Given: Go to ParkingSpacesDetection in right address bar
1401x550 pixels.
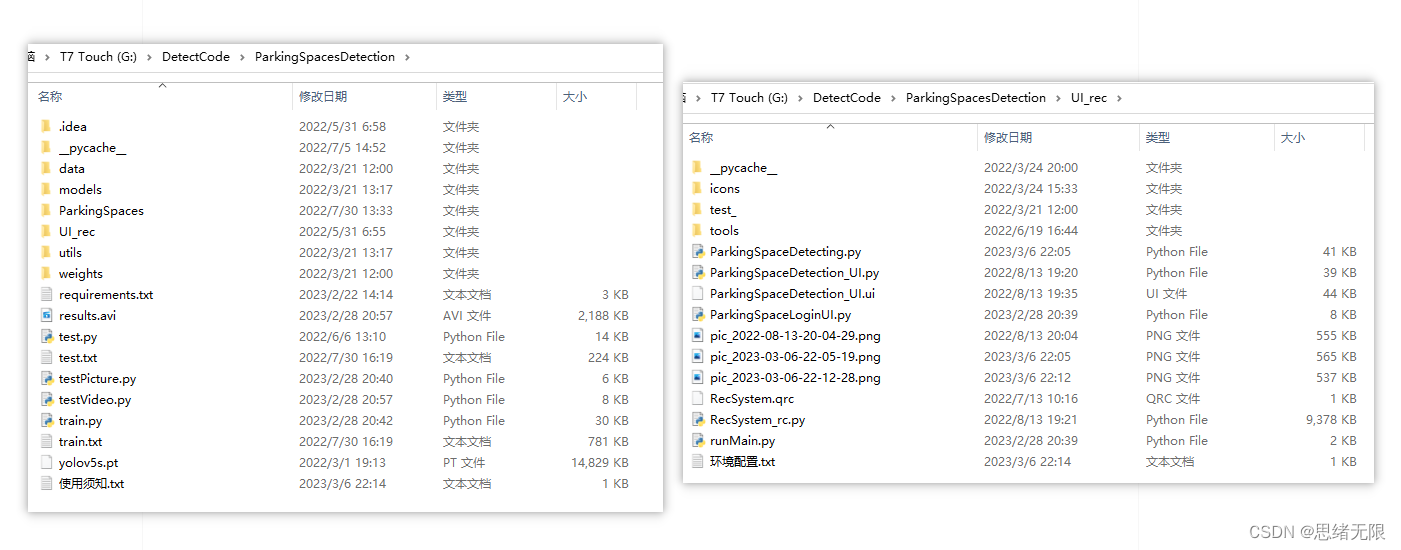Looking at the screenshot, I should [x=976, y=98].
